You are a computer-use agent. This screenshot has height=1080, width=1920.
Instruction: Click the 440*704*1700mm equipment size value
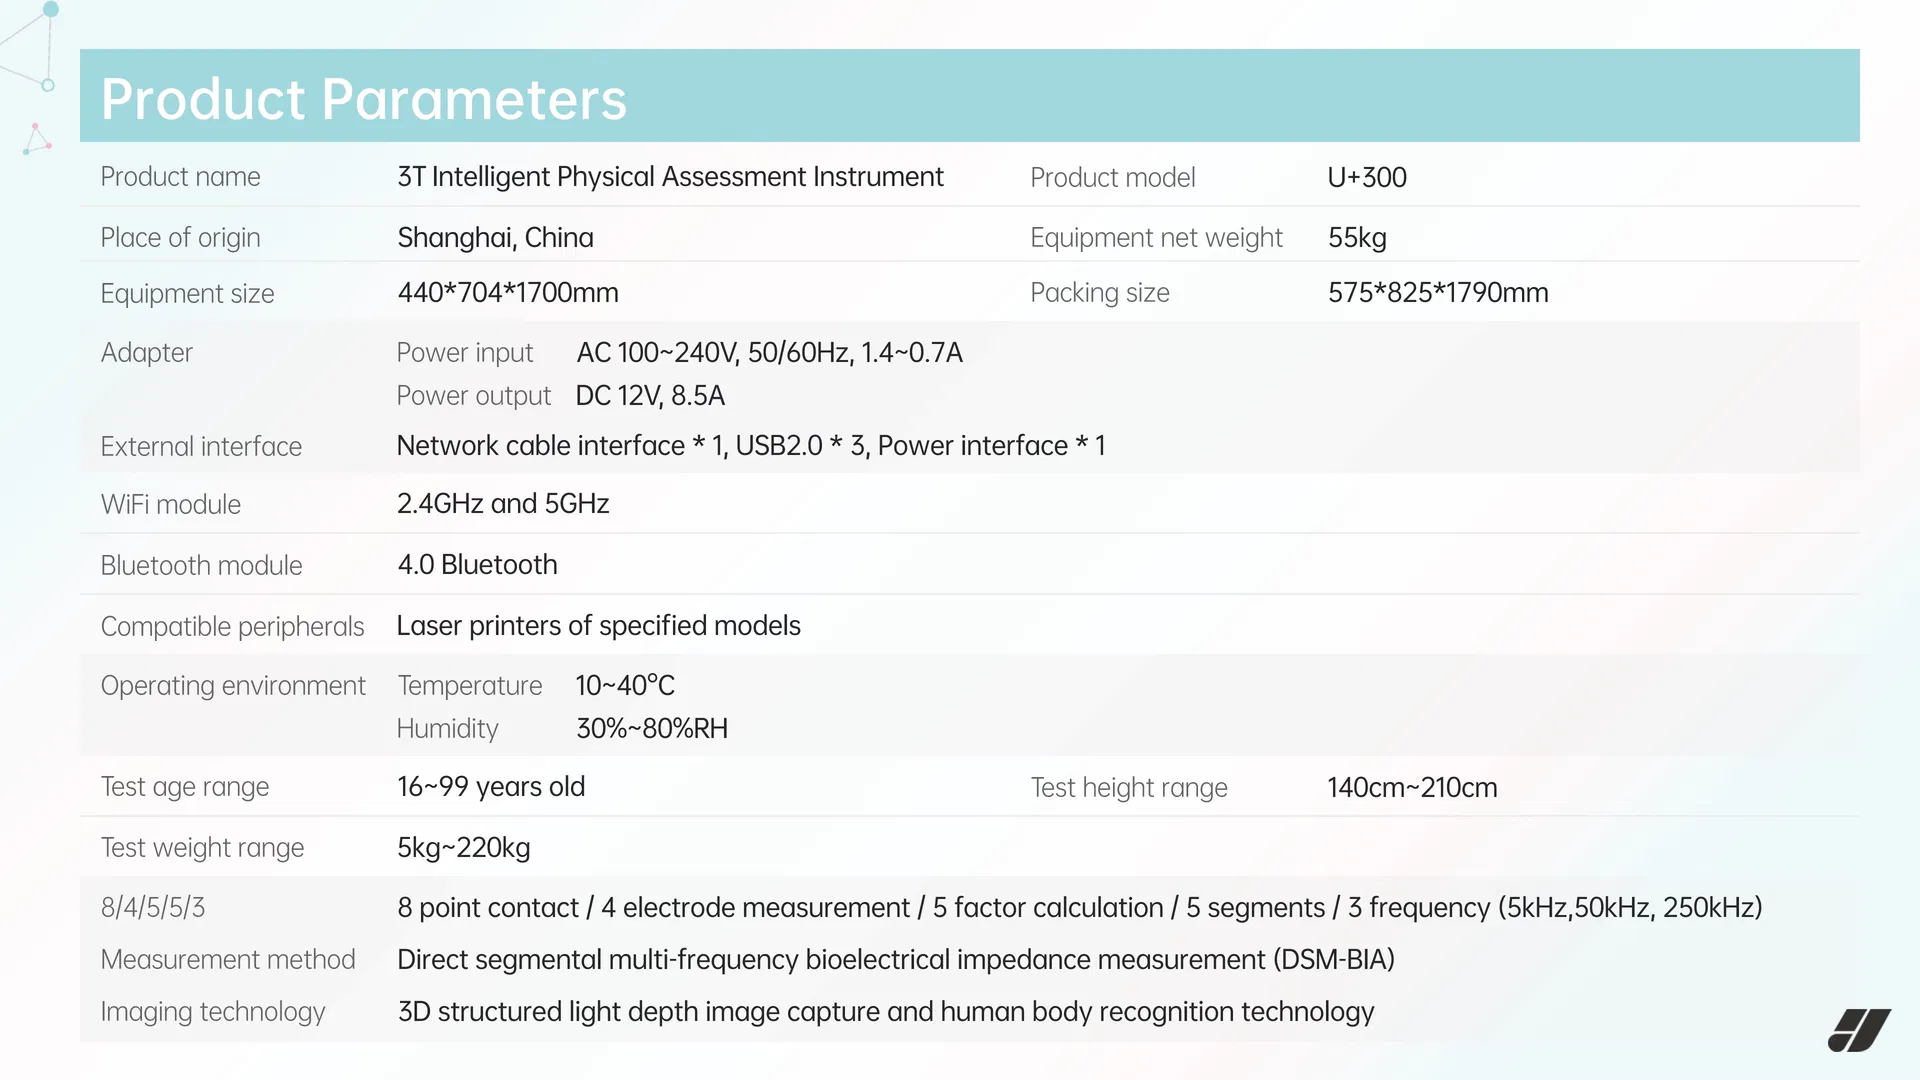pos(508,293)
